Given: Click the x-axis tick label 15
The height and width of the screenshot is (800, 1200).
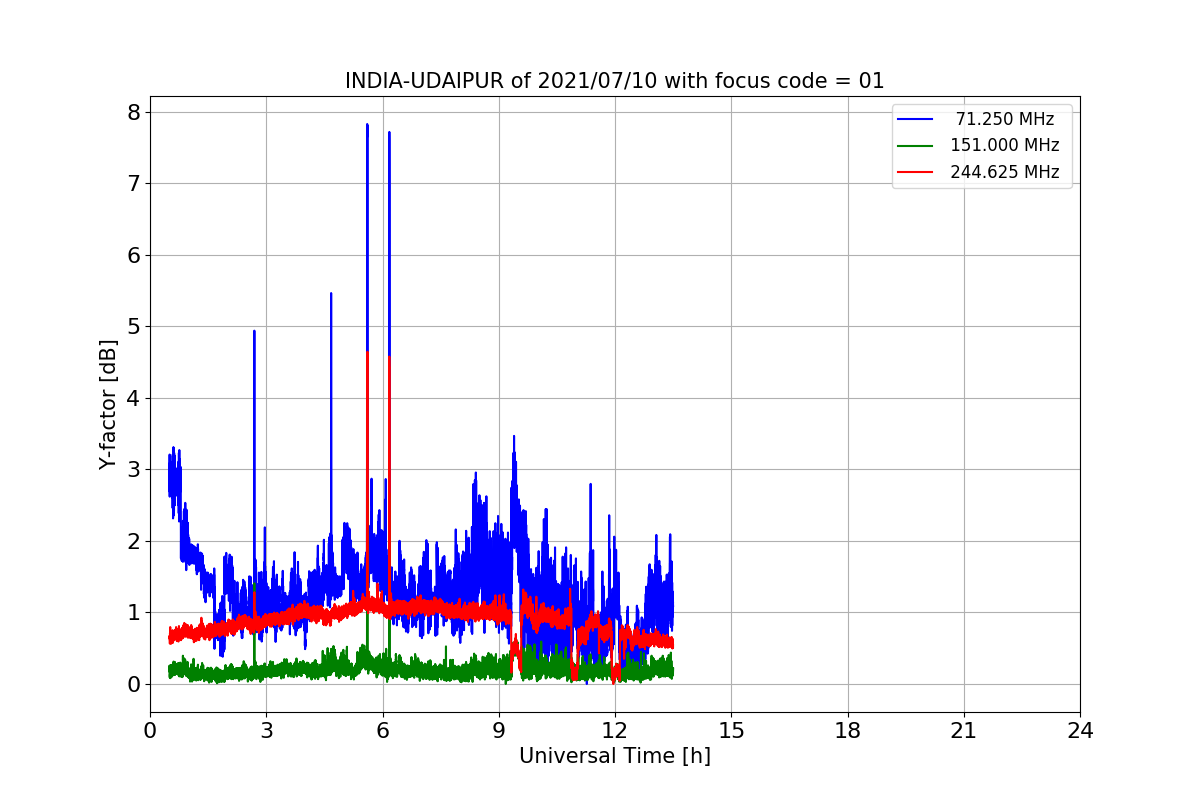Looking at the screenshot, I should pos(731,731).
